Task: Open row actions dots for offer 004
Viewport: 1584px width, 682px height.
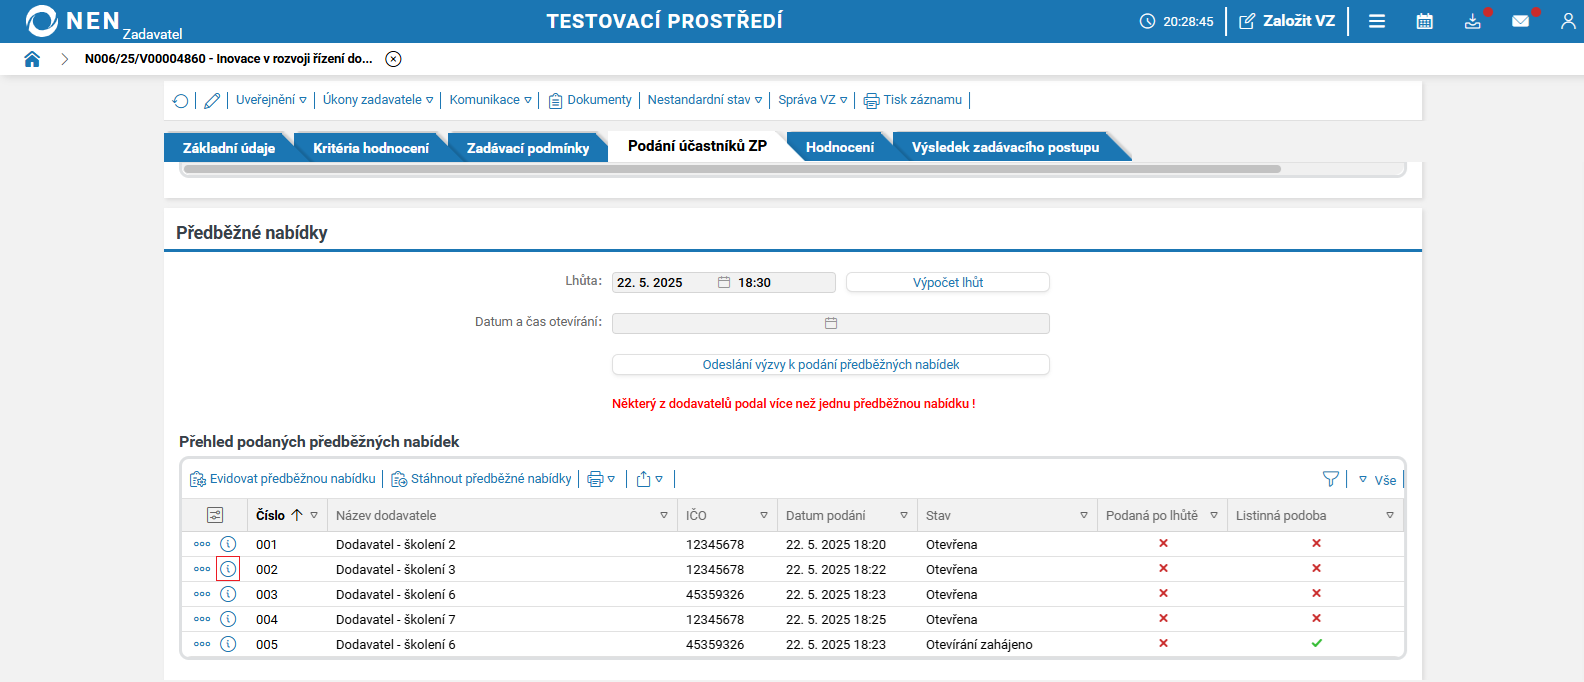Action: coord(202,619)
